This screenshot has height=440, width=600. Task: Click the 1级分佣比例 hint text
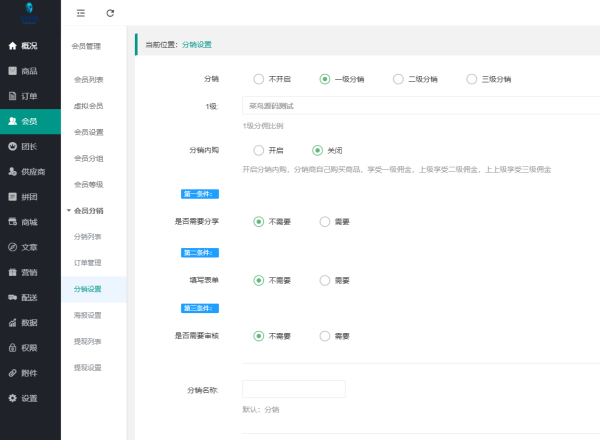pyautogui.click(x=263, y=126)
